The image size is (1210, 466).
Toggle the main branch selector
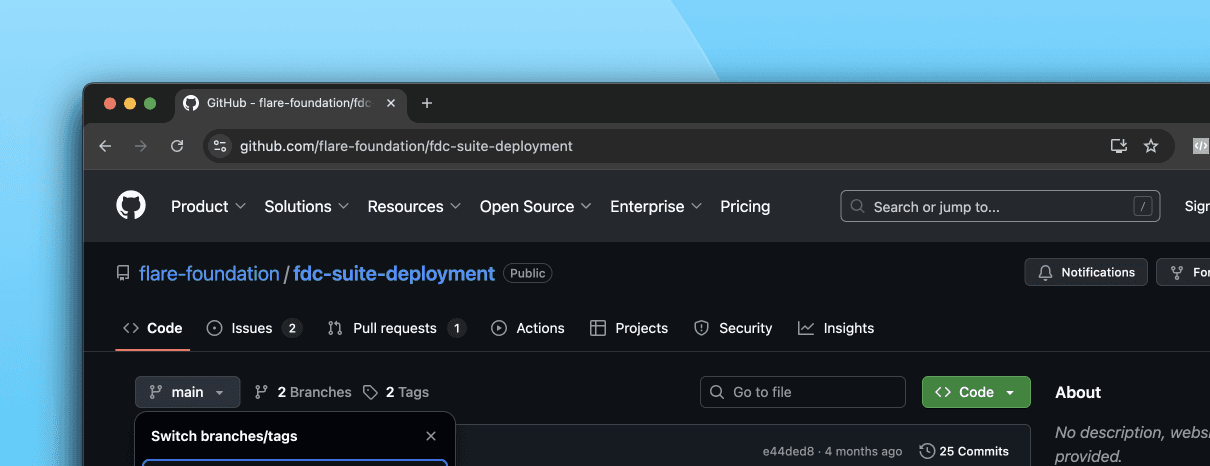[x=187, y=392]
